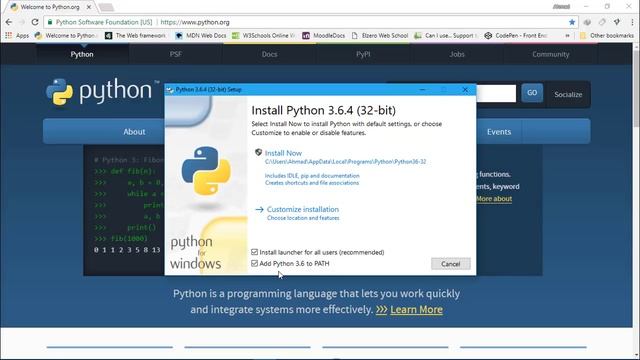Open the Apps bookmarks shortcut
This screenshot has width=640, height=360.
click(17, 36)
